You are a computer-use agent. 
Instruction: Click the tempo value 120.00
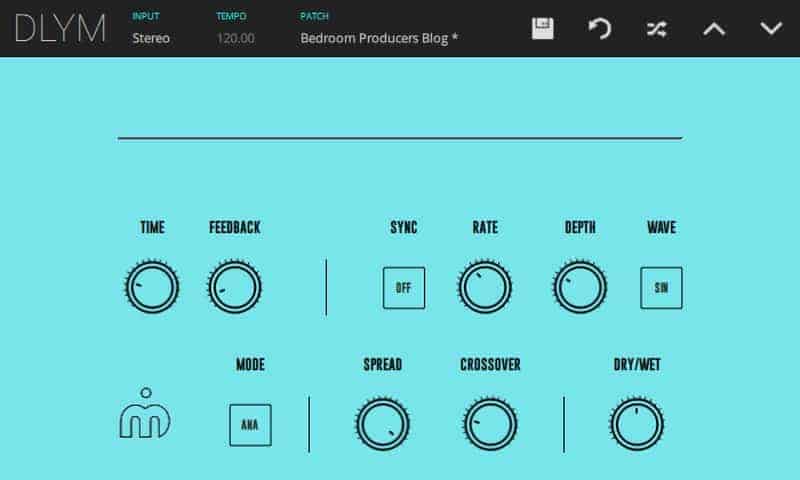tap(235, 38)
